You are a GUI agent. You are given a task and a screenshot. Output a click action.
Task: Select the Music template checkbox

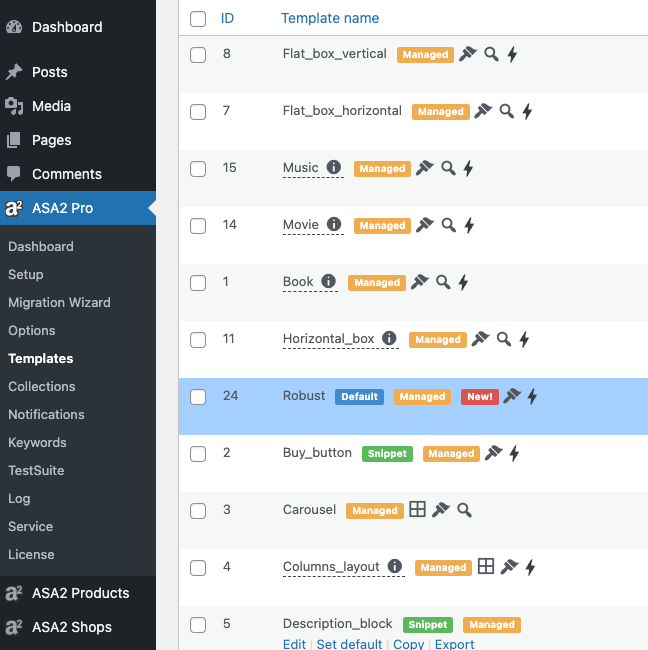pyautogui.click(x=198, y=169)
